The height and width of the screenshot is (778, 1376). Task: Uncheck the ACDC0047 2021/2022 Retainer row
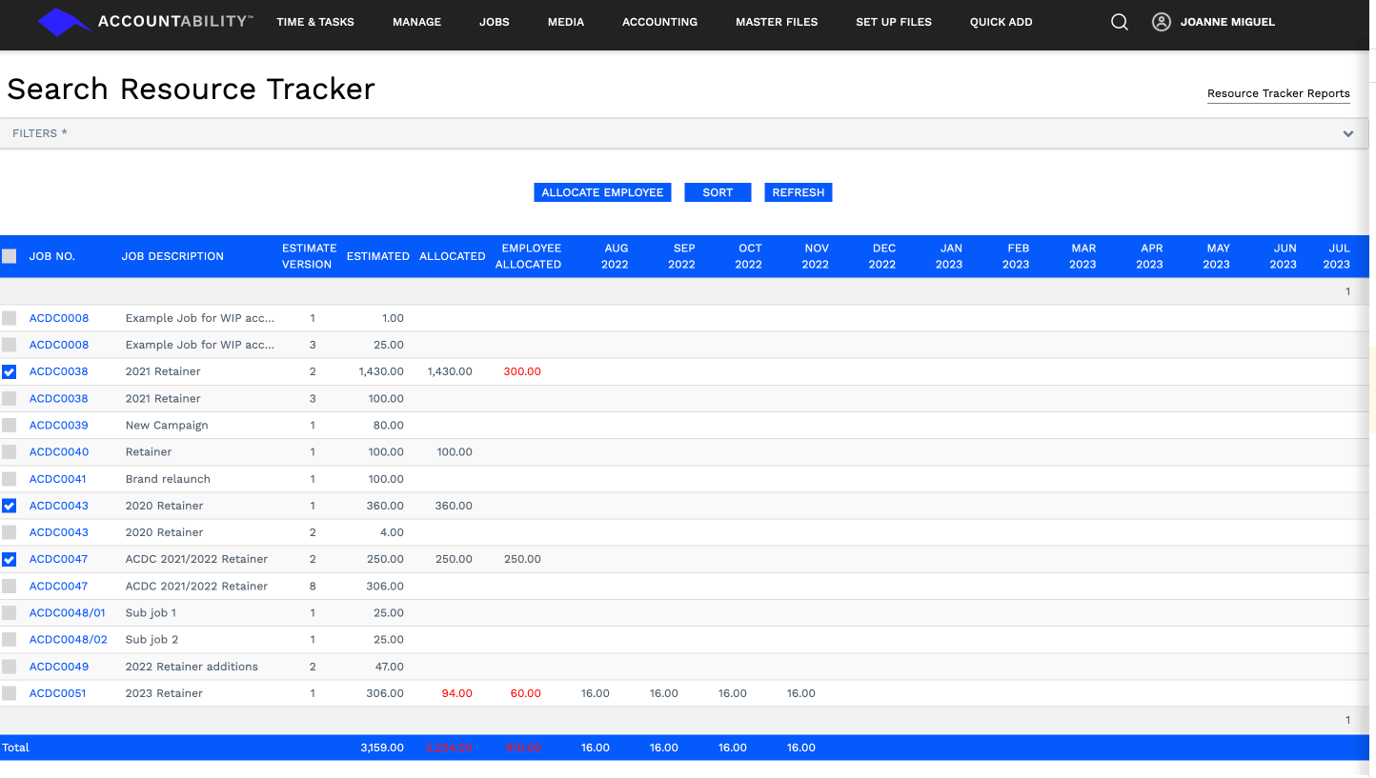10,558
